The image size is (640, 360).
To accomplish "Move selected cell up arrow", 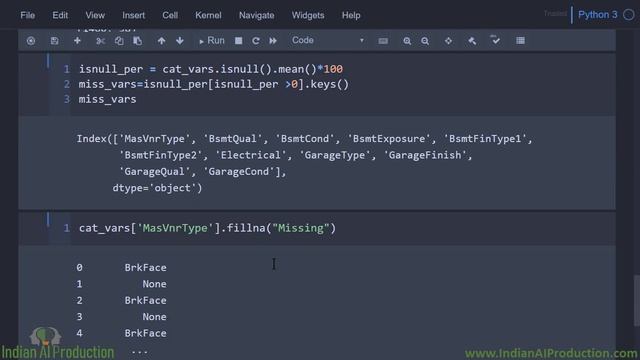I will [161, 41].
